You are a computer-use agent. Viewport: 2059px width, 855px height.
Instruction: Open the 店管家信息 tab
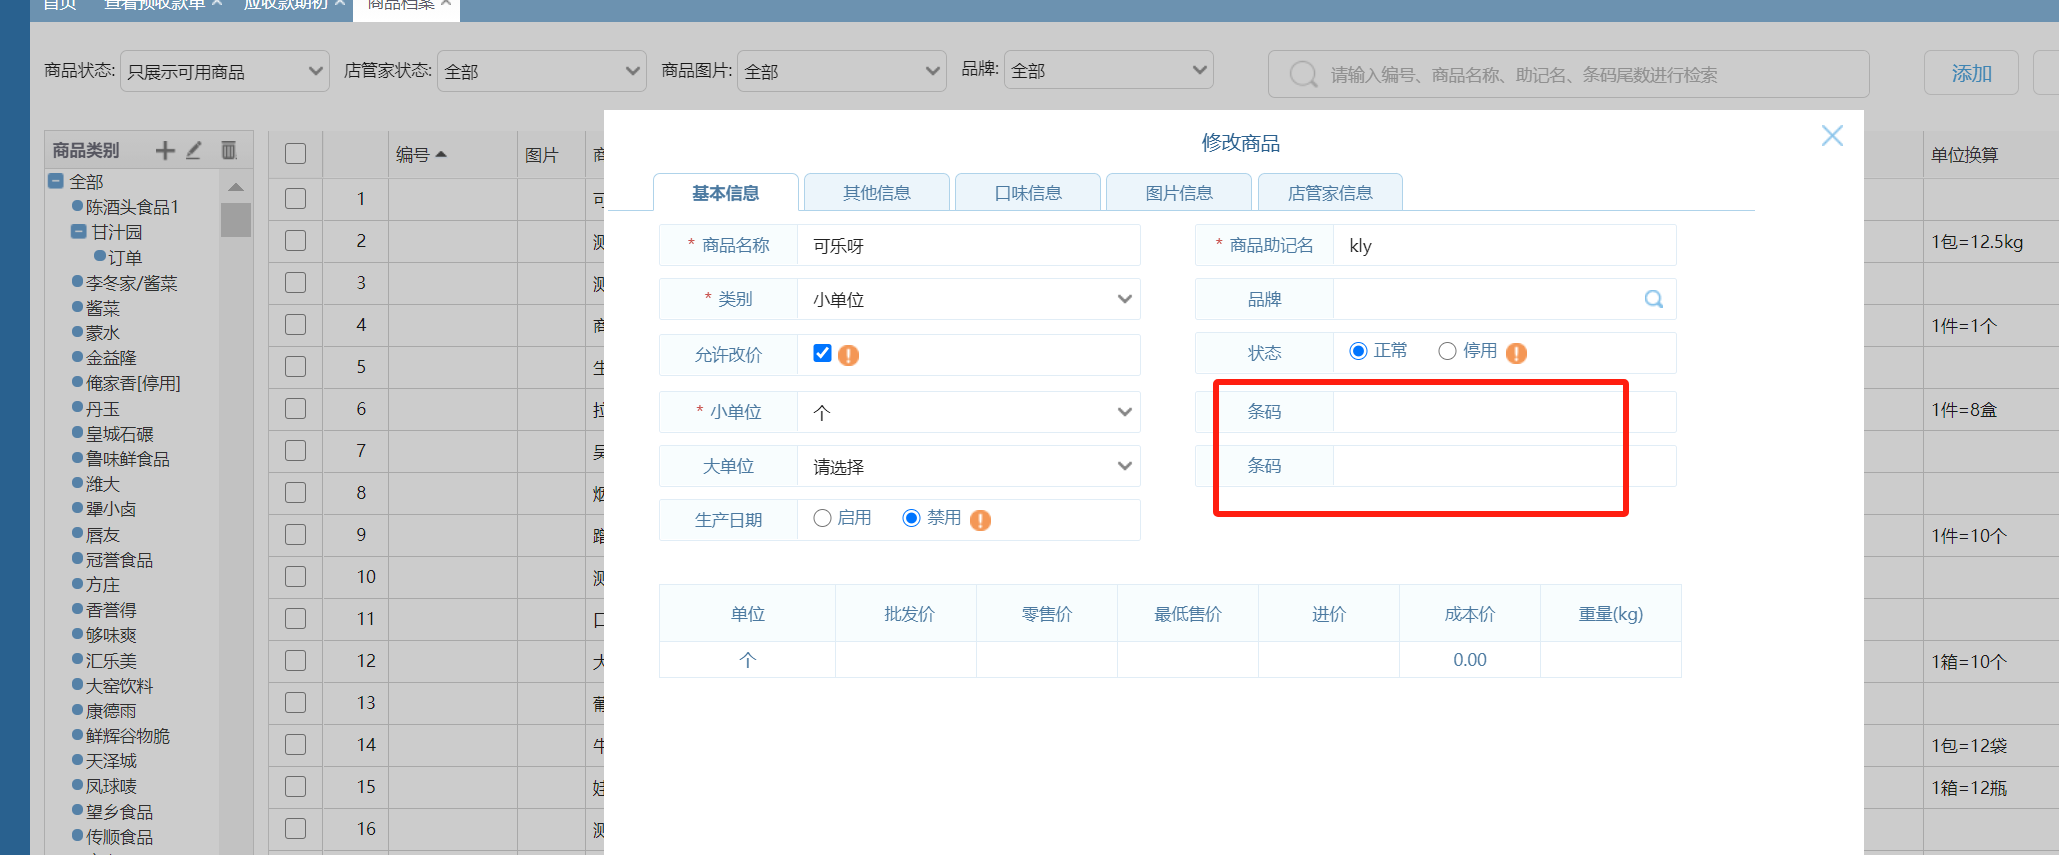pos(1329,193)
